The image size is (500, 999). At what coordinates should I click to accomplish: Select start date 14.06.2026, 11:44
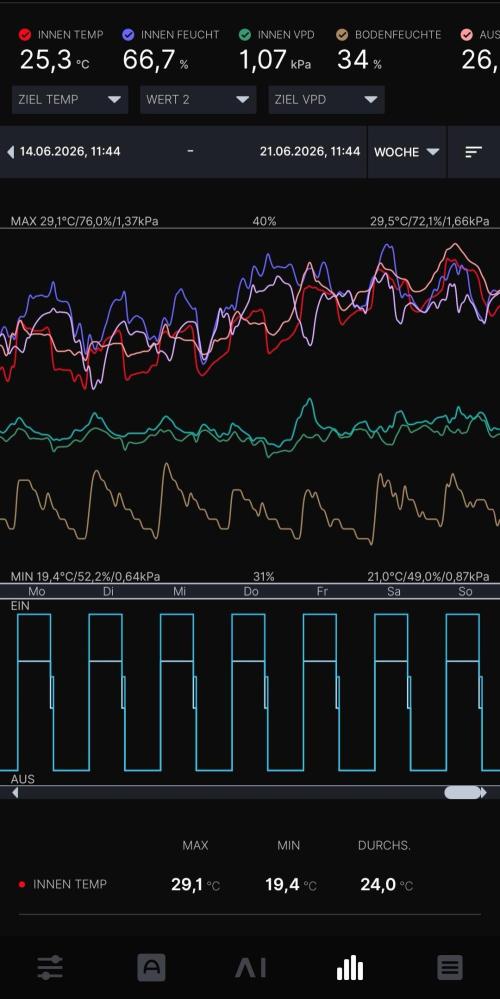click(70, 152)
